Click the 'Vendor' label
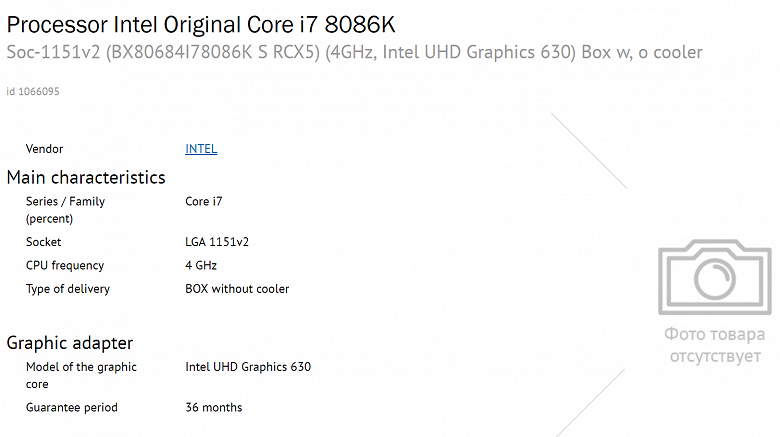Screen dimensions: 780x437 44,149
